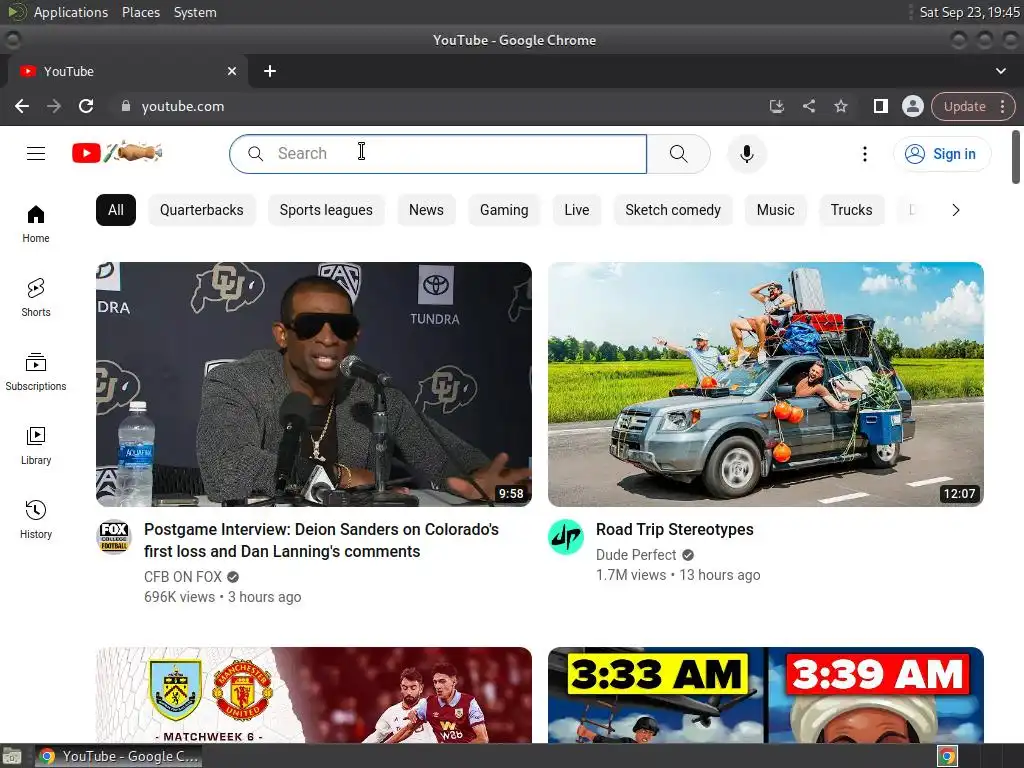Viewport: 1024px width, 768px height.
Task: Share this page icon in address bar
Action: pos(808,106)
